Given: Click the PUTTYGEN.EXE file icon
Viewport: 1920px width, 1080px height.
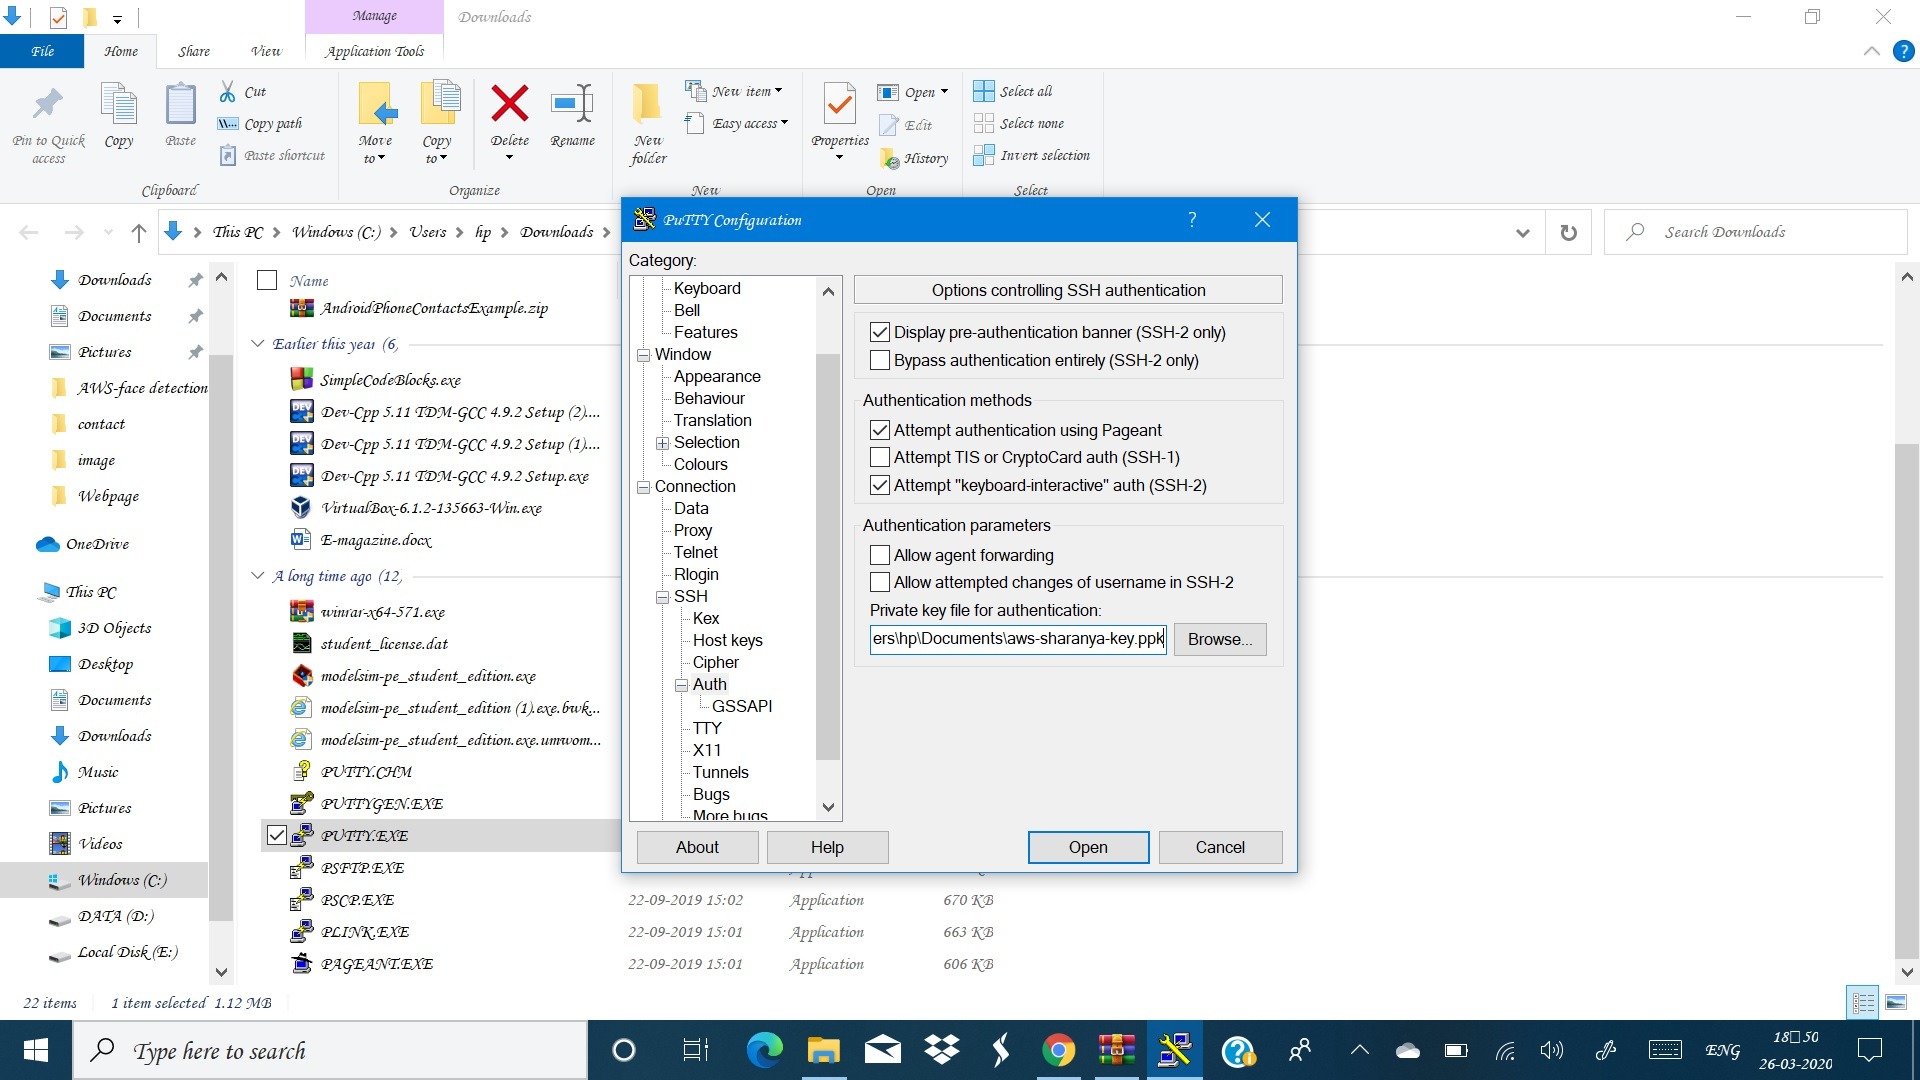Looking at the screenshot, I should (x=301, y=803).
